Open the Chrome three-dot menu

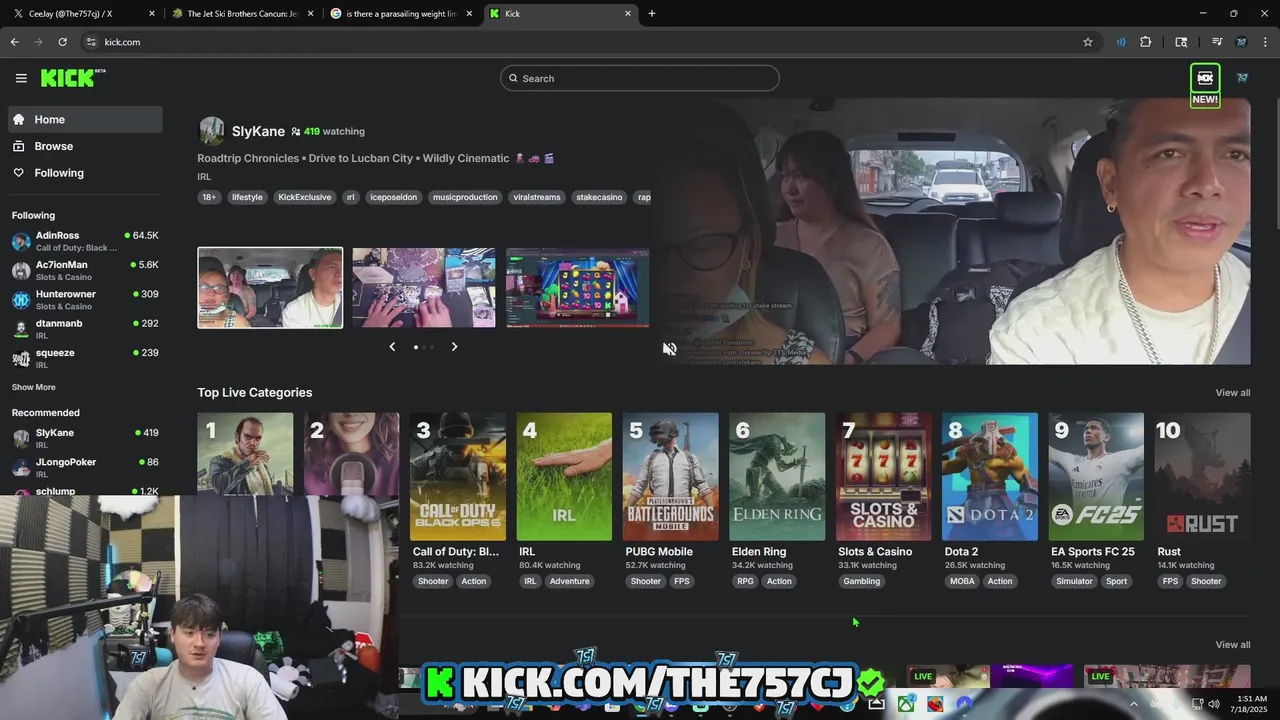pos(1266,42)
